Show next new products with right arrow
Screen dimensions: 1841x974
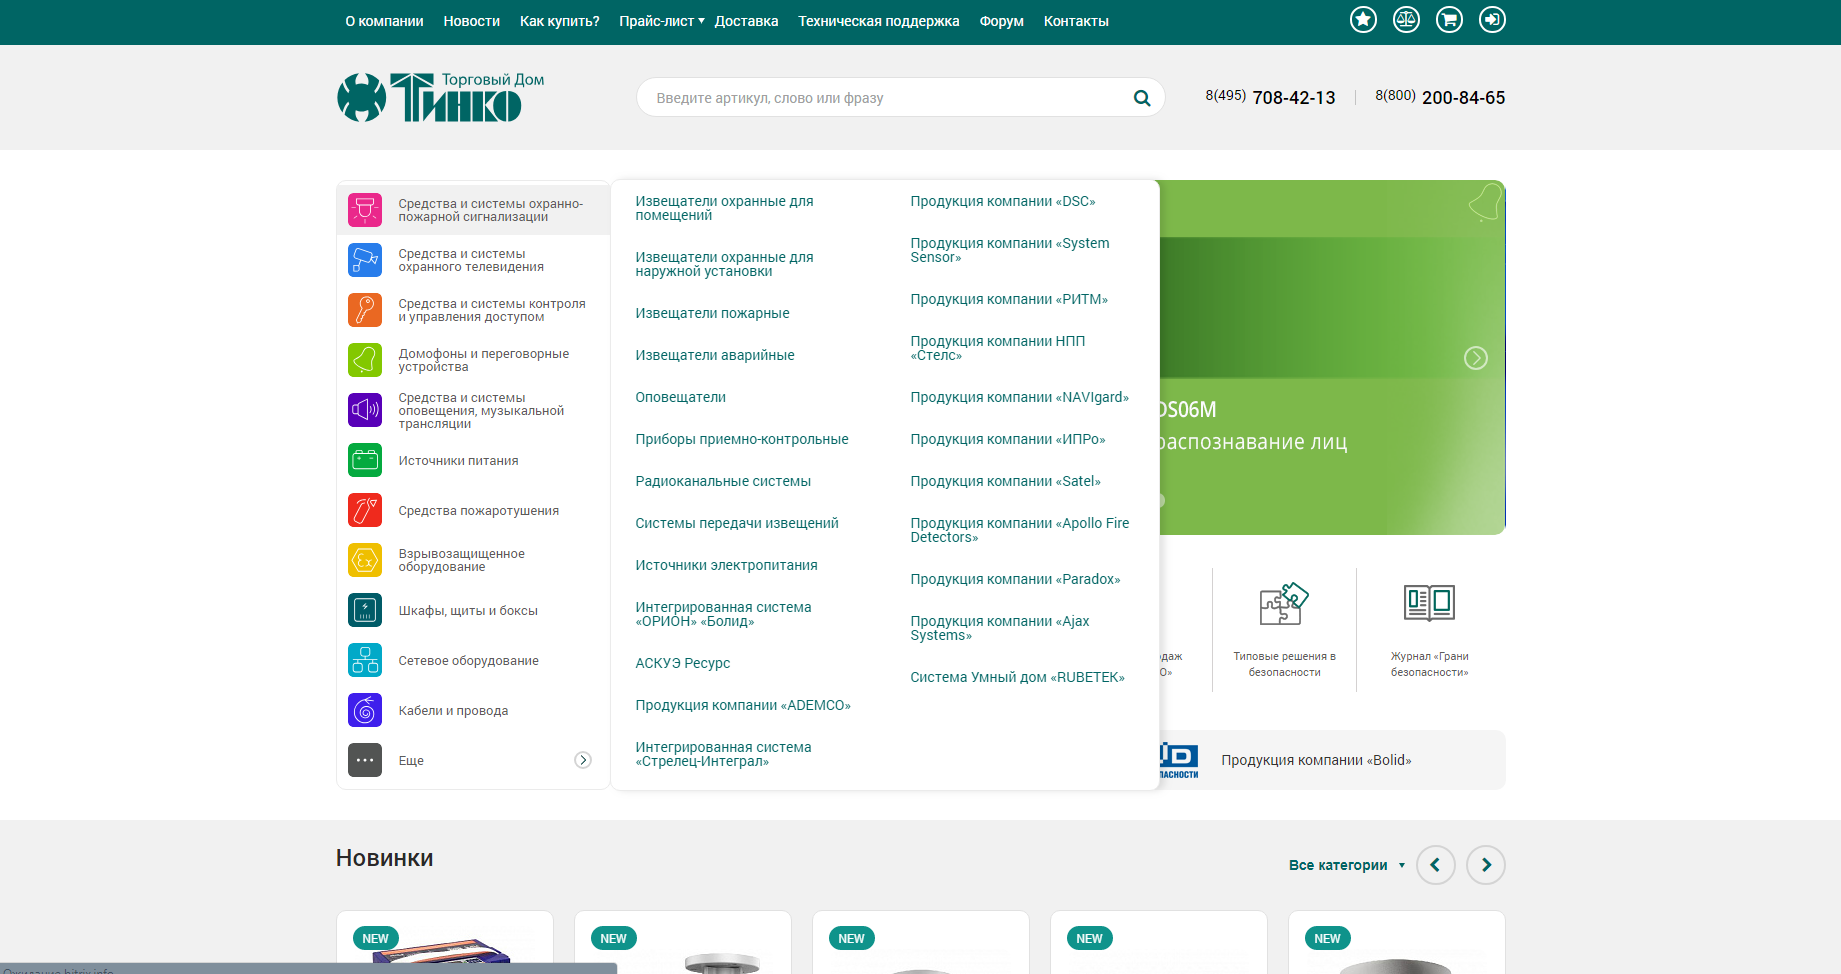tap(1486, 865)
